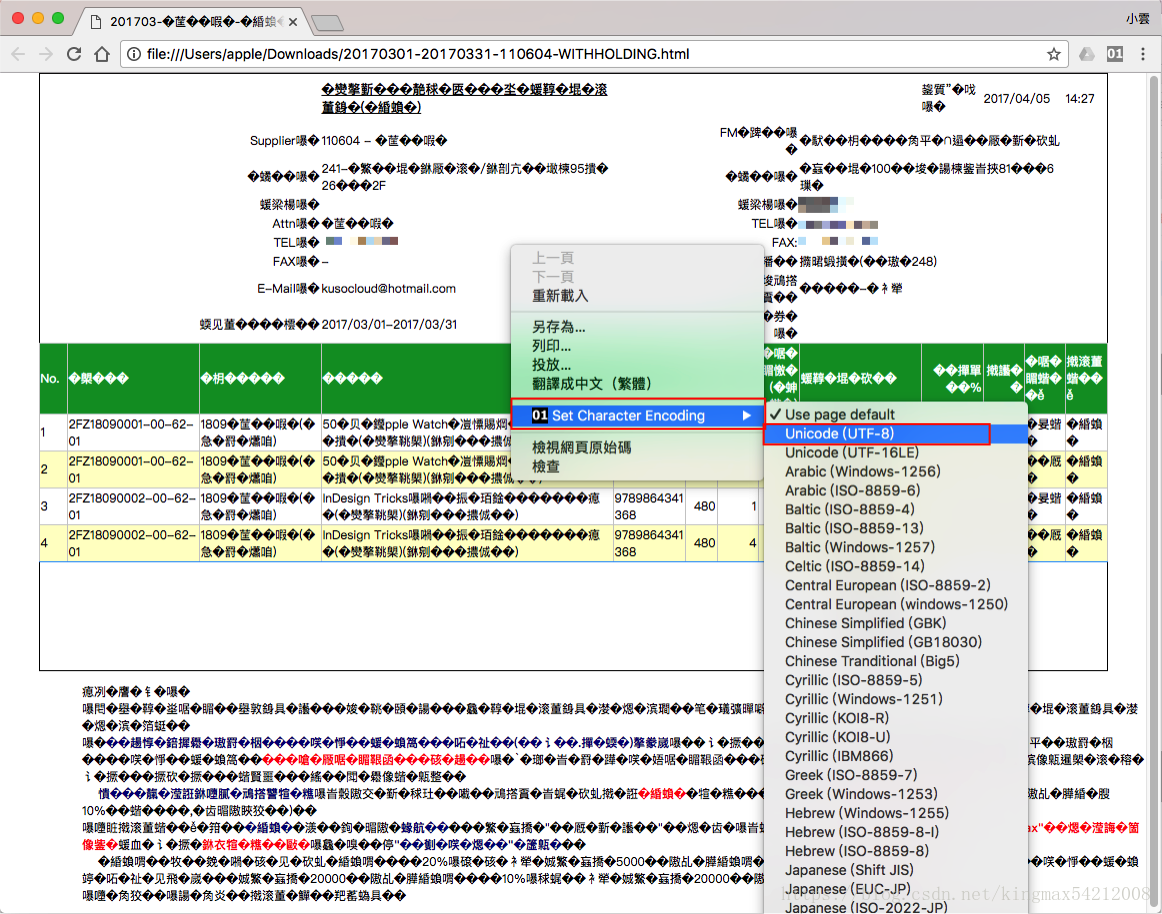Select Arabic (Windows-1256) encoding
Image resolution: width=1162 pixels, height=914 pixels.
[895, 471]
